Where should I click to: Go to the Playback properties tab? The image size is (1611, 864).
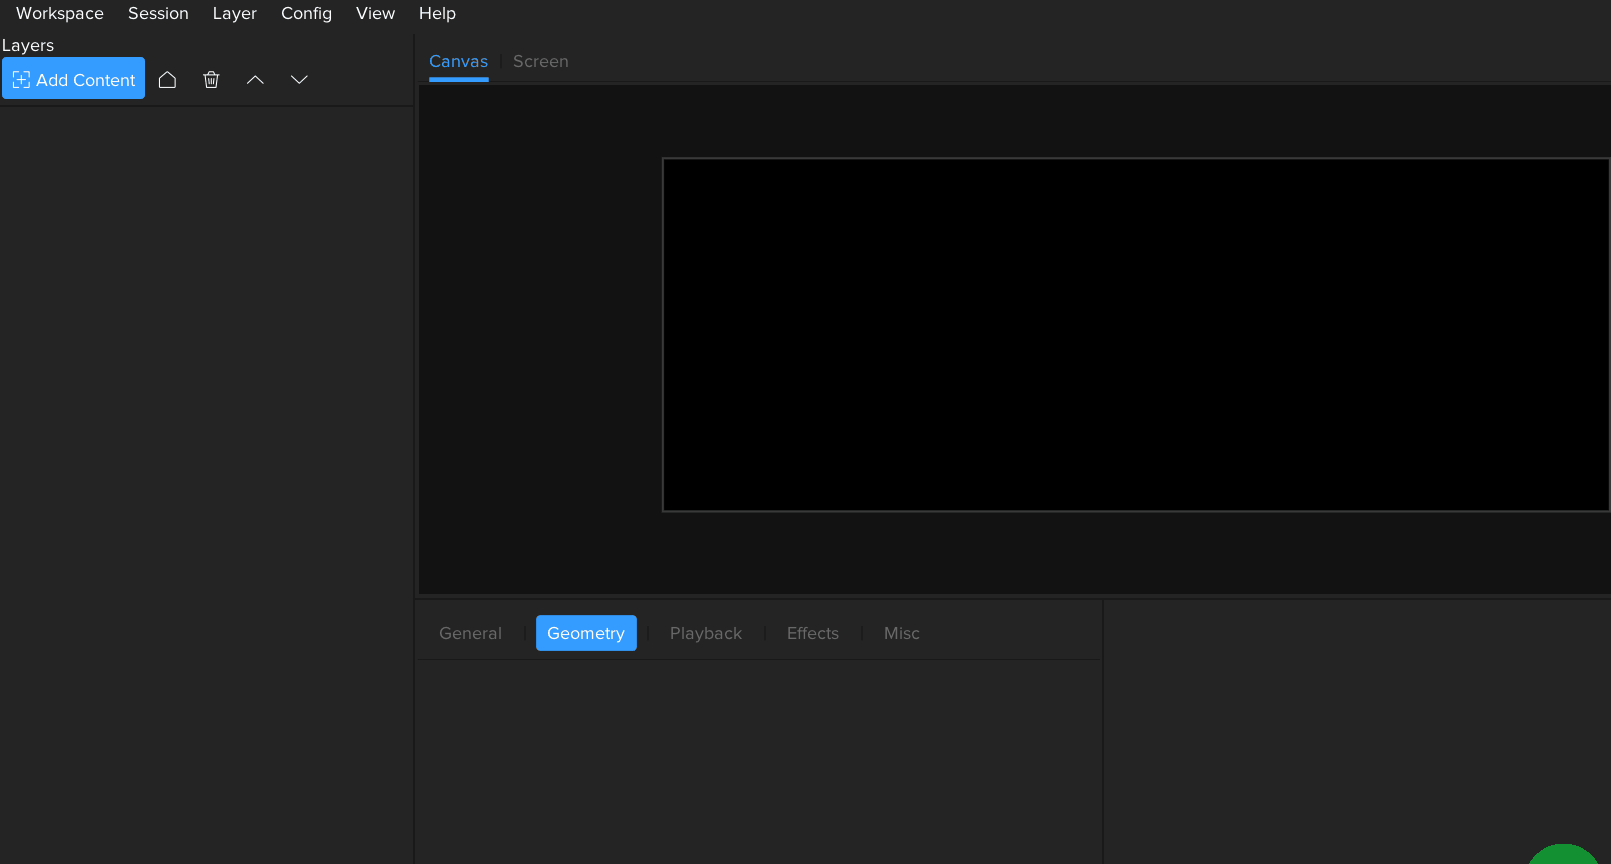pyautogui.click(x=705, y=633)
